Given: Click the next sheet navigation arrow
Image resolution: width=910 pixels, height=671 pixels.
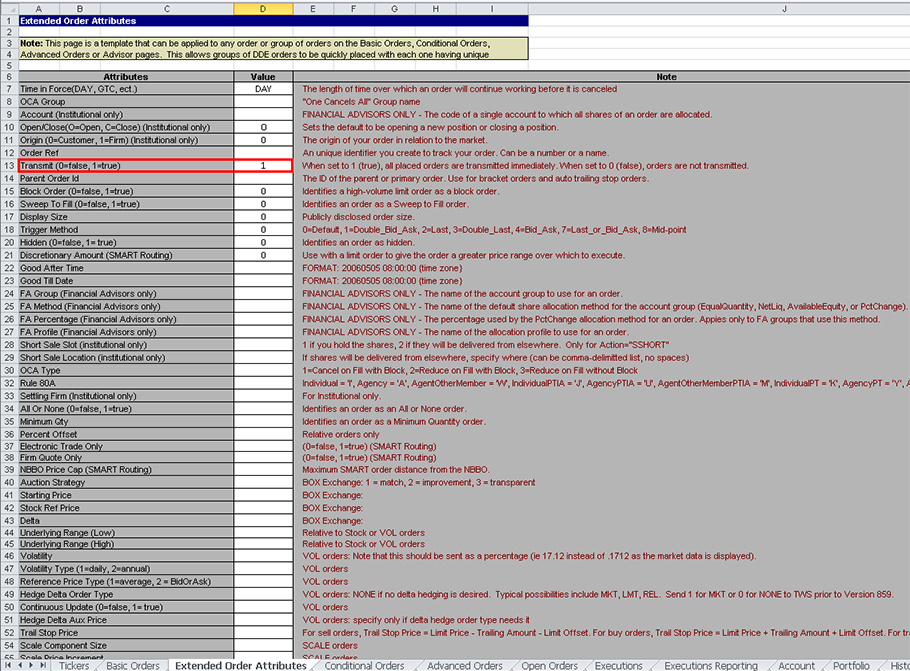Looking at the screenshot, I should click(31, 665).
